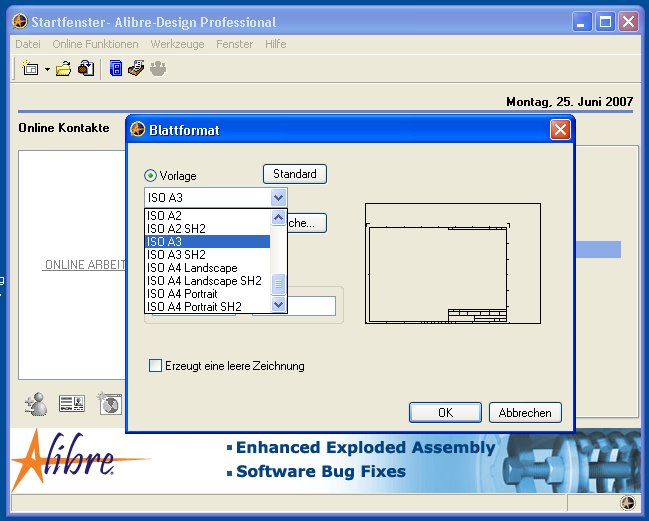649x521 pixels.
Task: Click the Abbrechen button
Action: point(525,413)
